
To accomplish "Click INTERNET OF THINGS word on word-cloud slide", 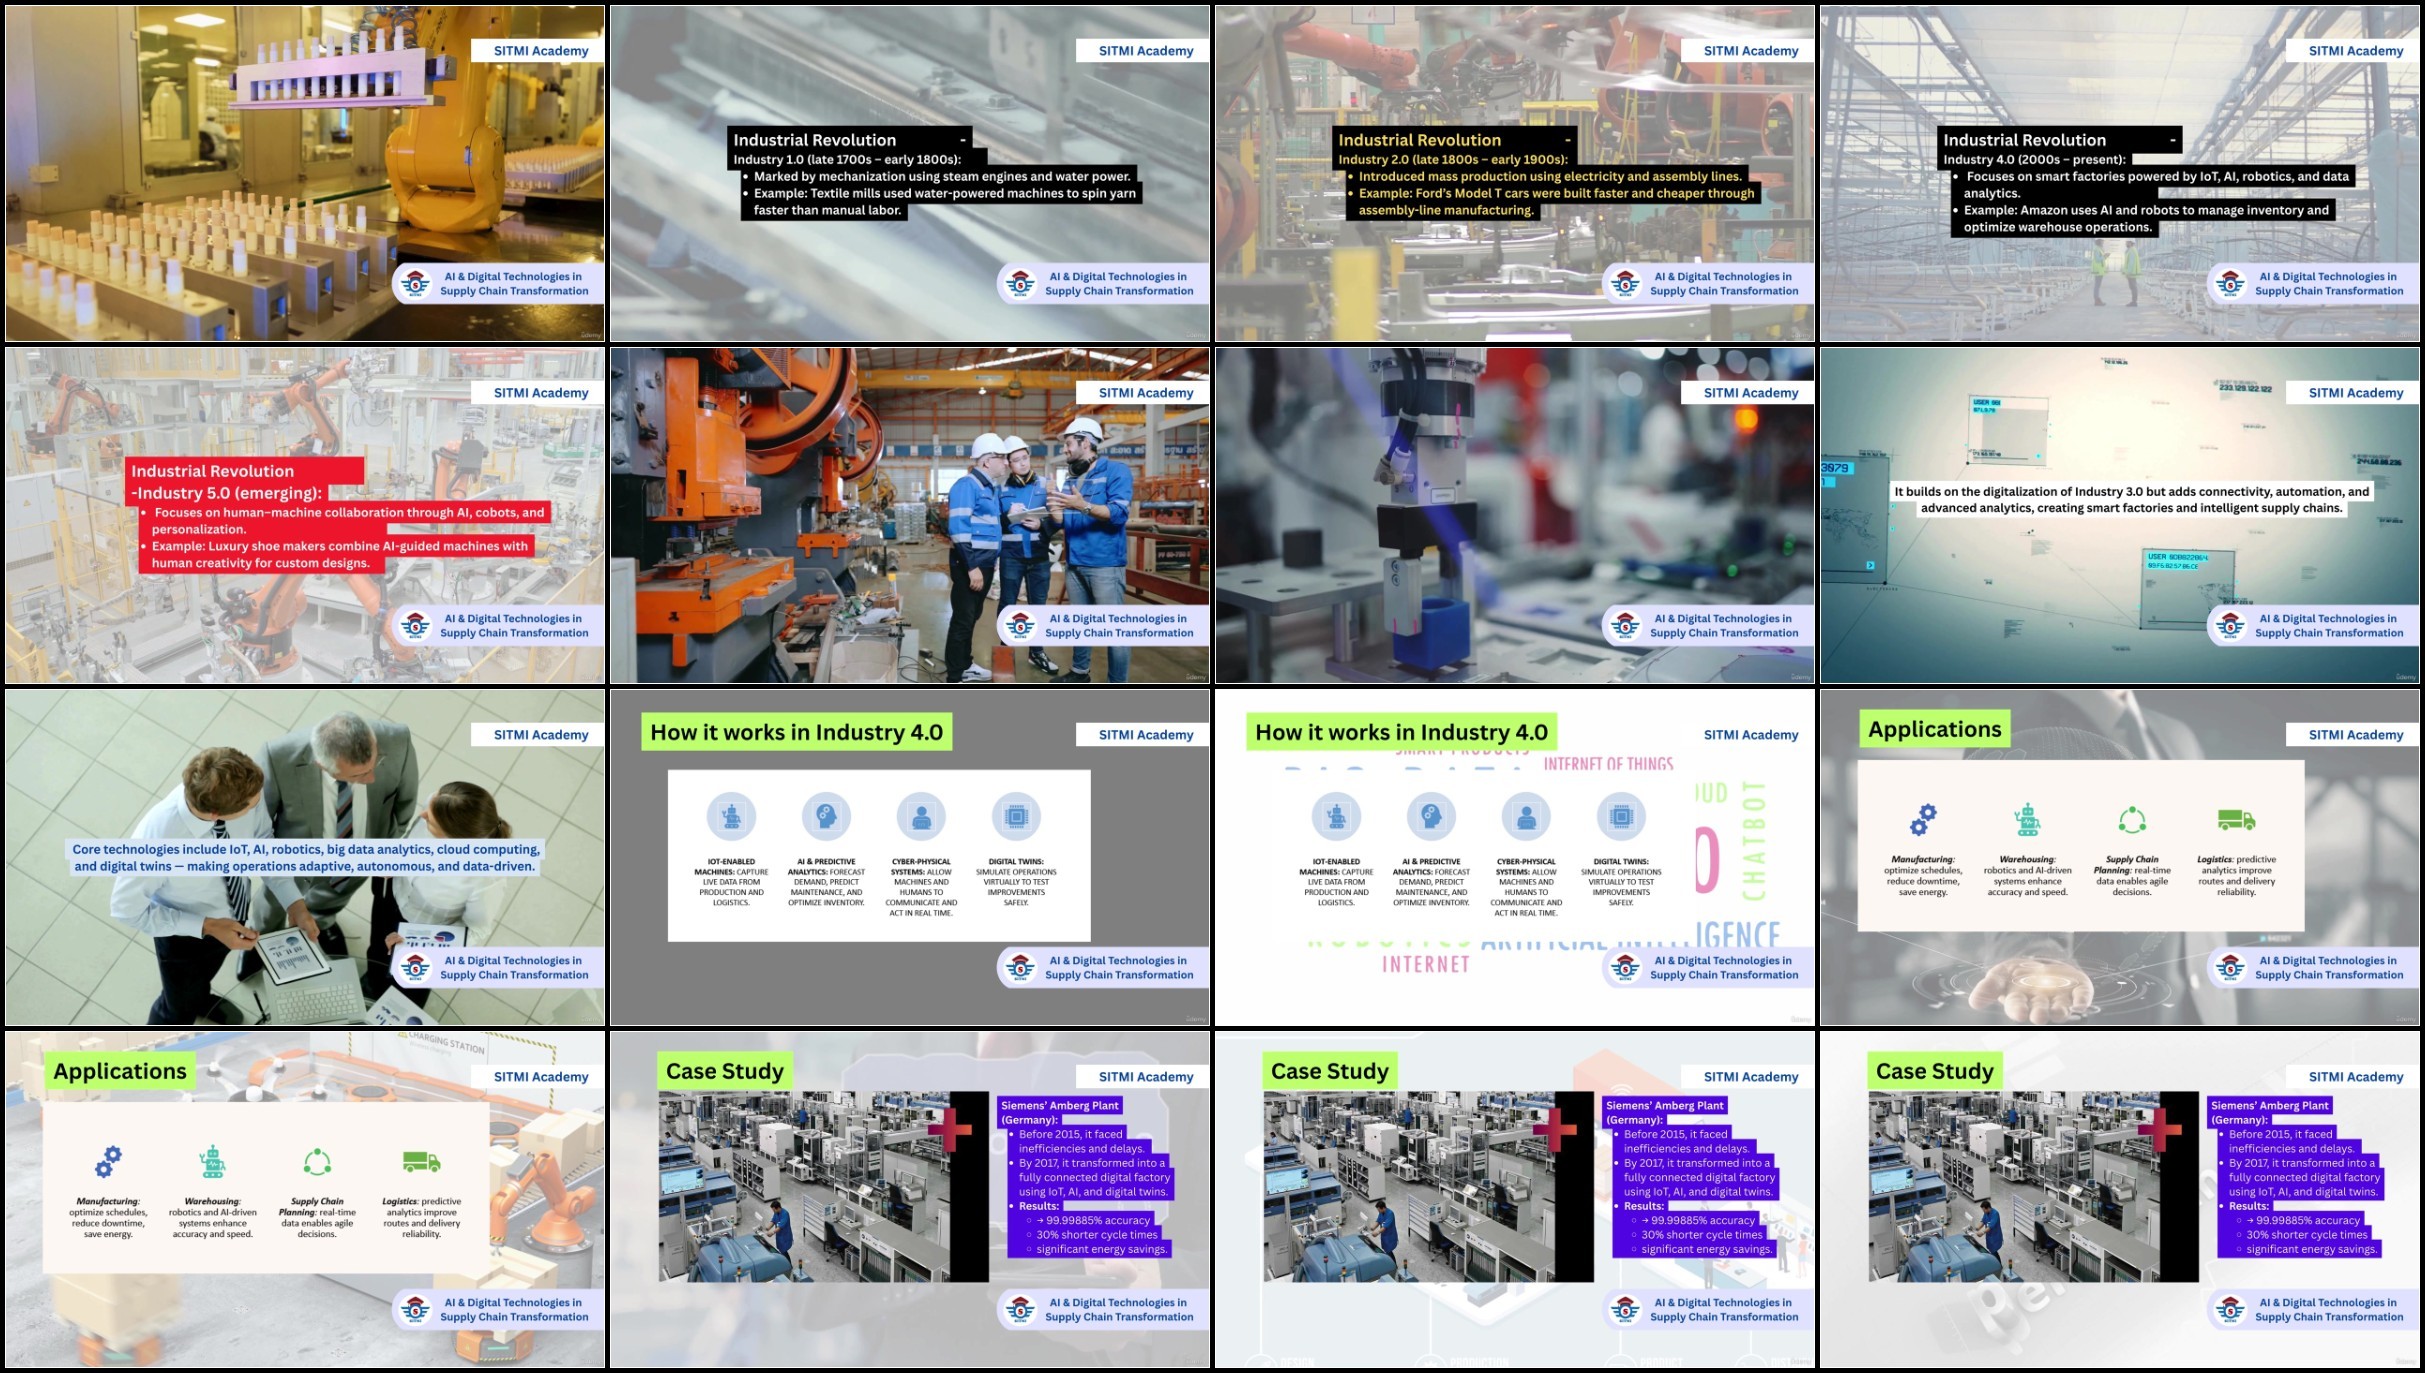I will coord(1608,764).
